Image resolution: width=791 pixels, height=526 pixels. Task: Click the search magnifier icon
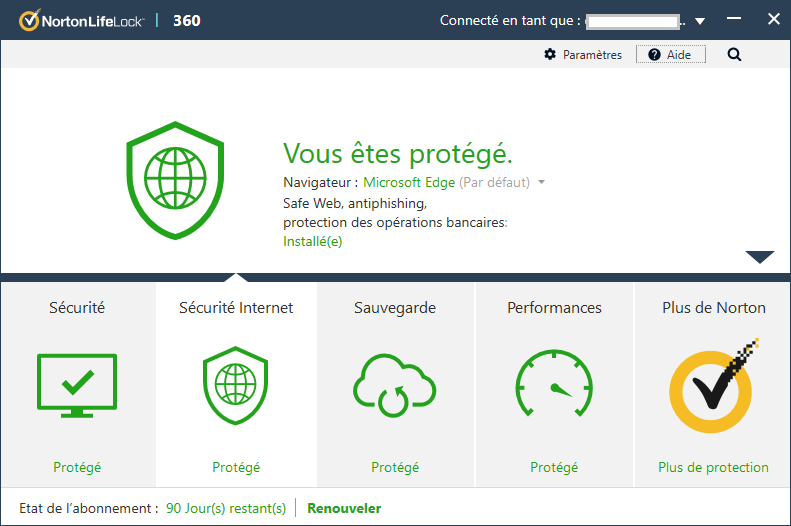coord(734,54)
